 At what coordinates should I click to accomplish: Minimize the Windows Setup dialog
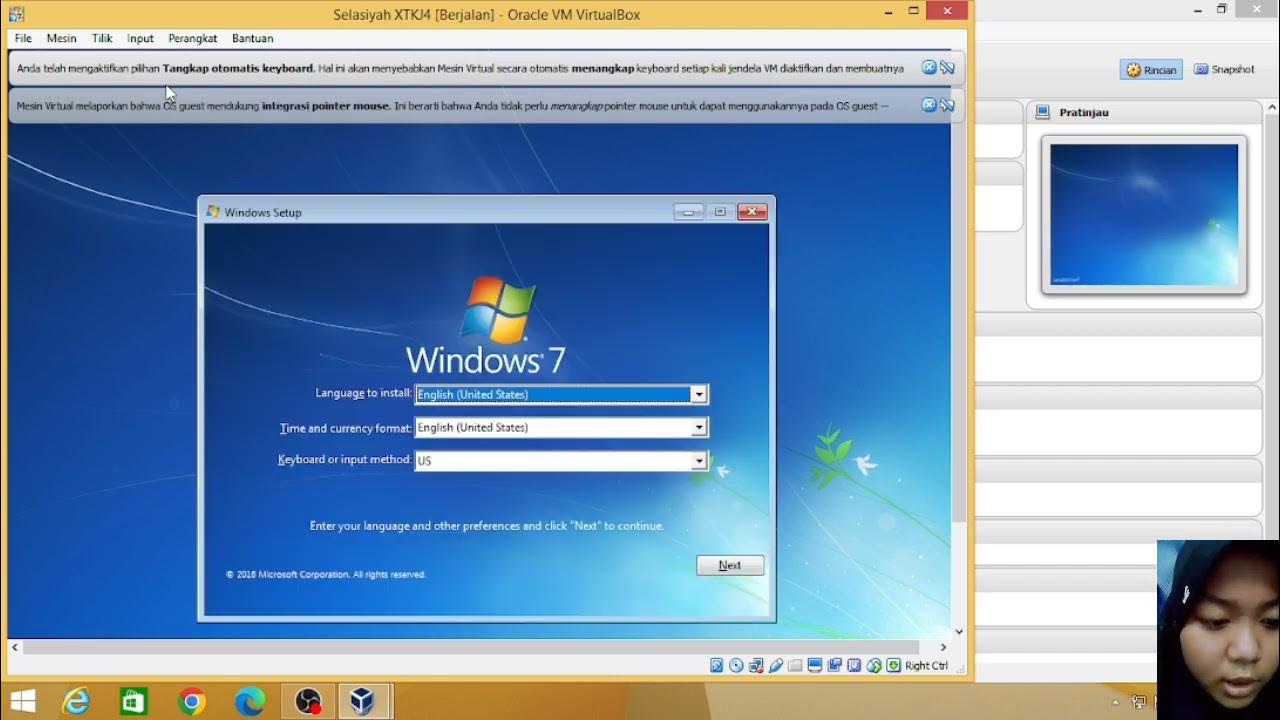click(688, 212)
